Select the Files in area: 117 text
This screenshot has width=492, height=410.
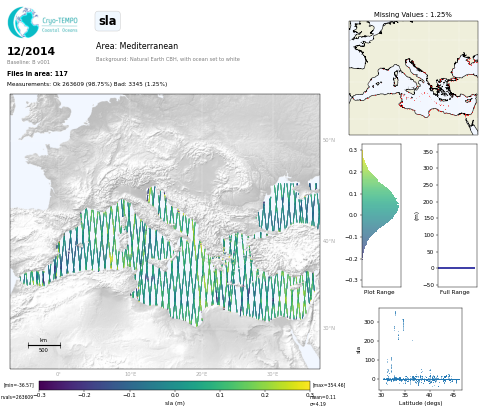click(x=37, y=74)
